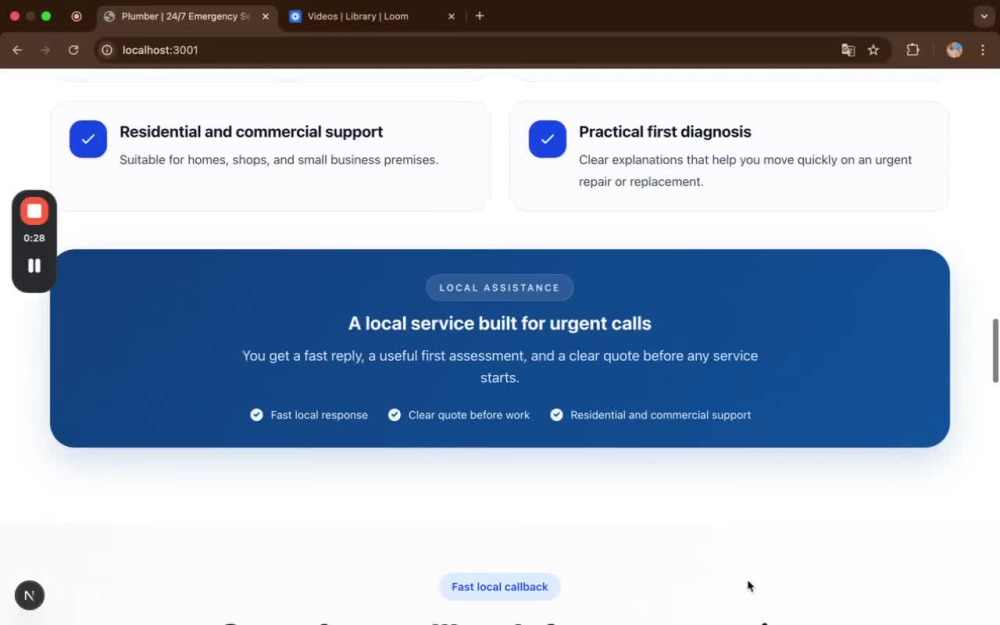Click the Clear quote before work check icon
The image size is (1000, 625).
coord(394,415)
